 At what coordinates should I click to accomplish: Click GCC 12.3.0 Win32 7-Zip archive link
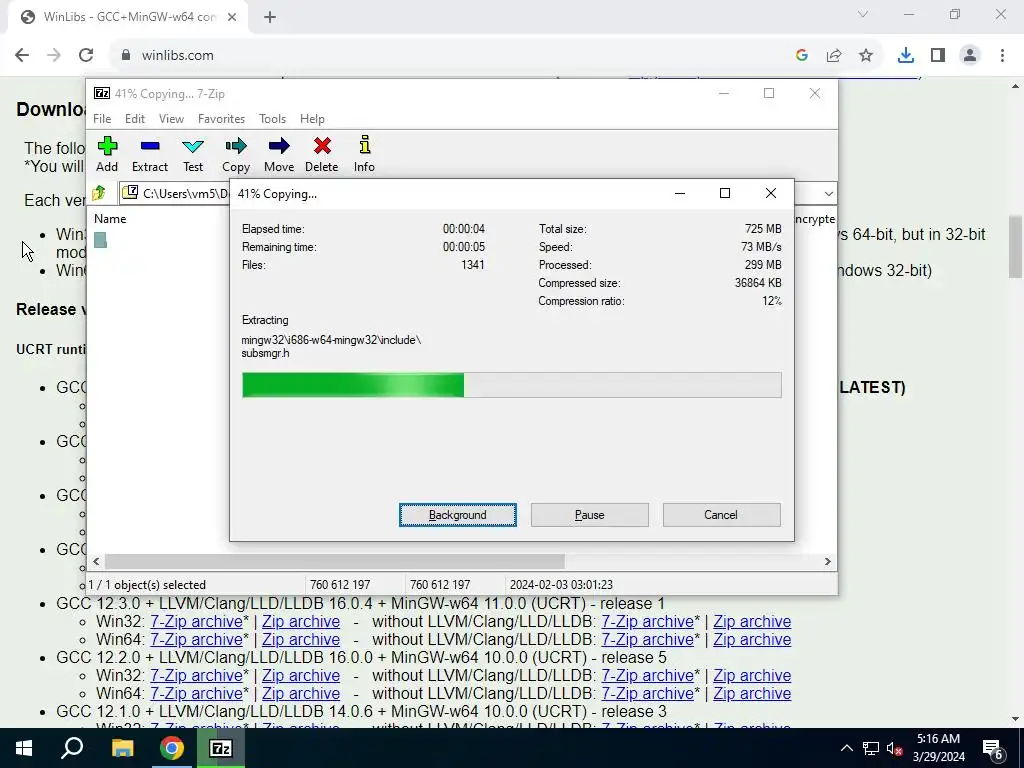click(x=196, y=621)
